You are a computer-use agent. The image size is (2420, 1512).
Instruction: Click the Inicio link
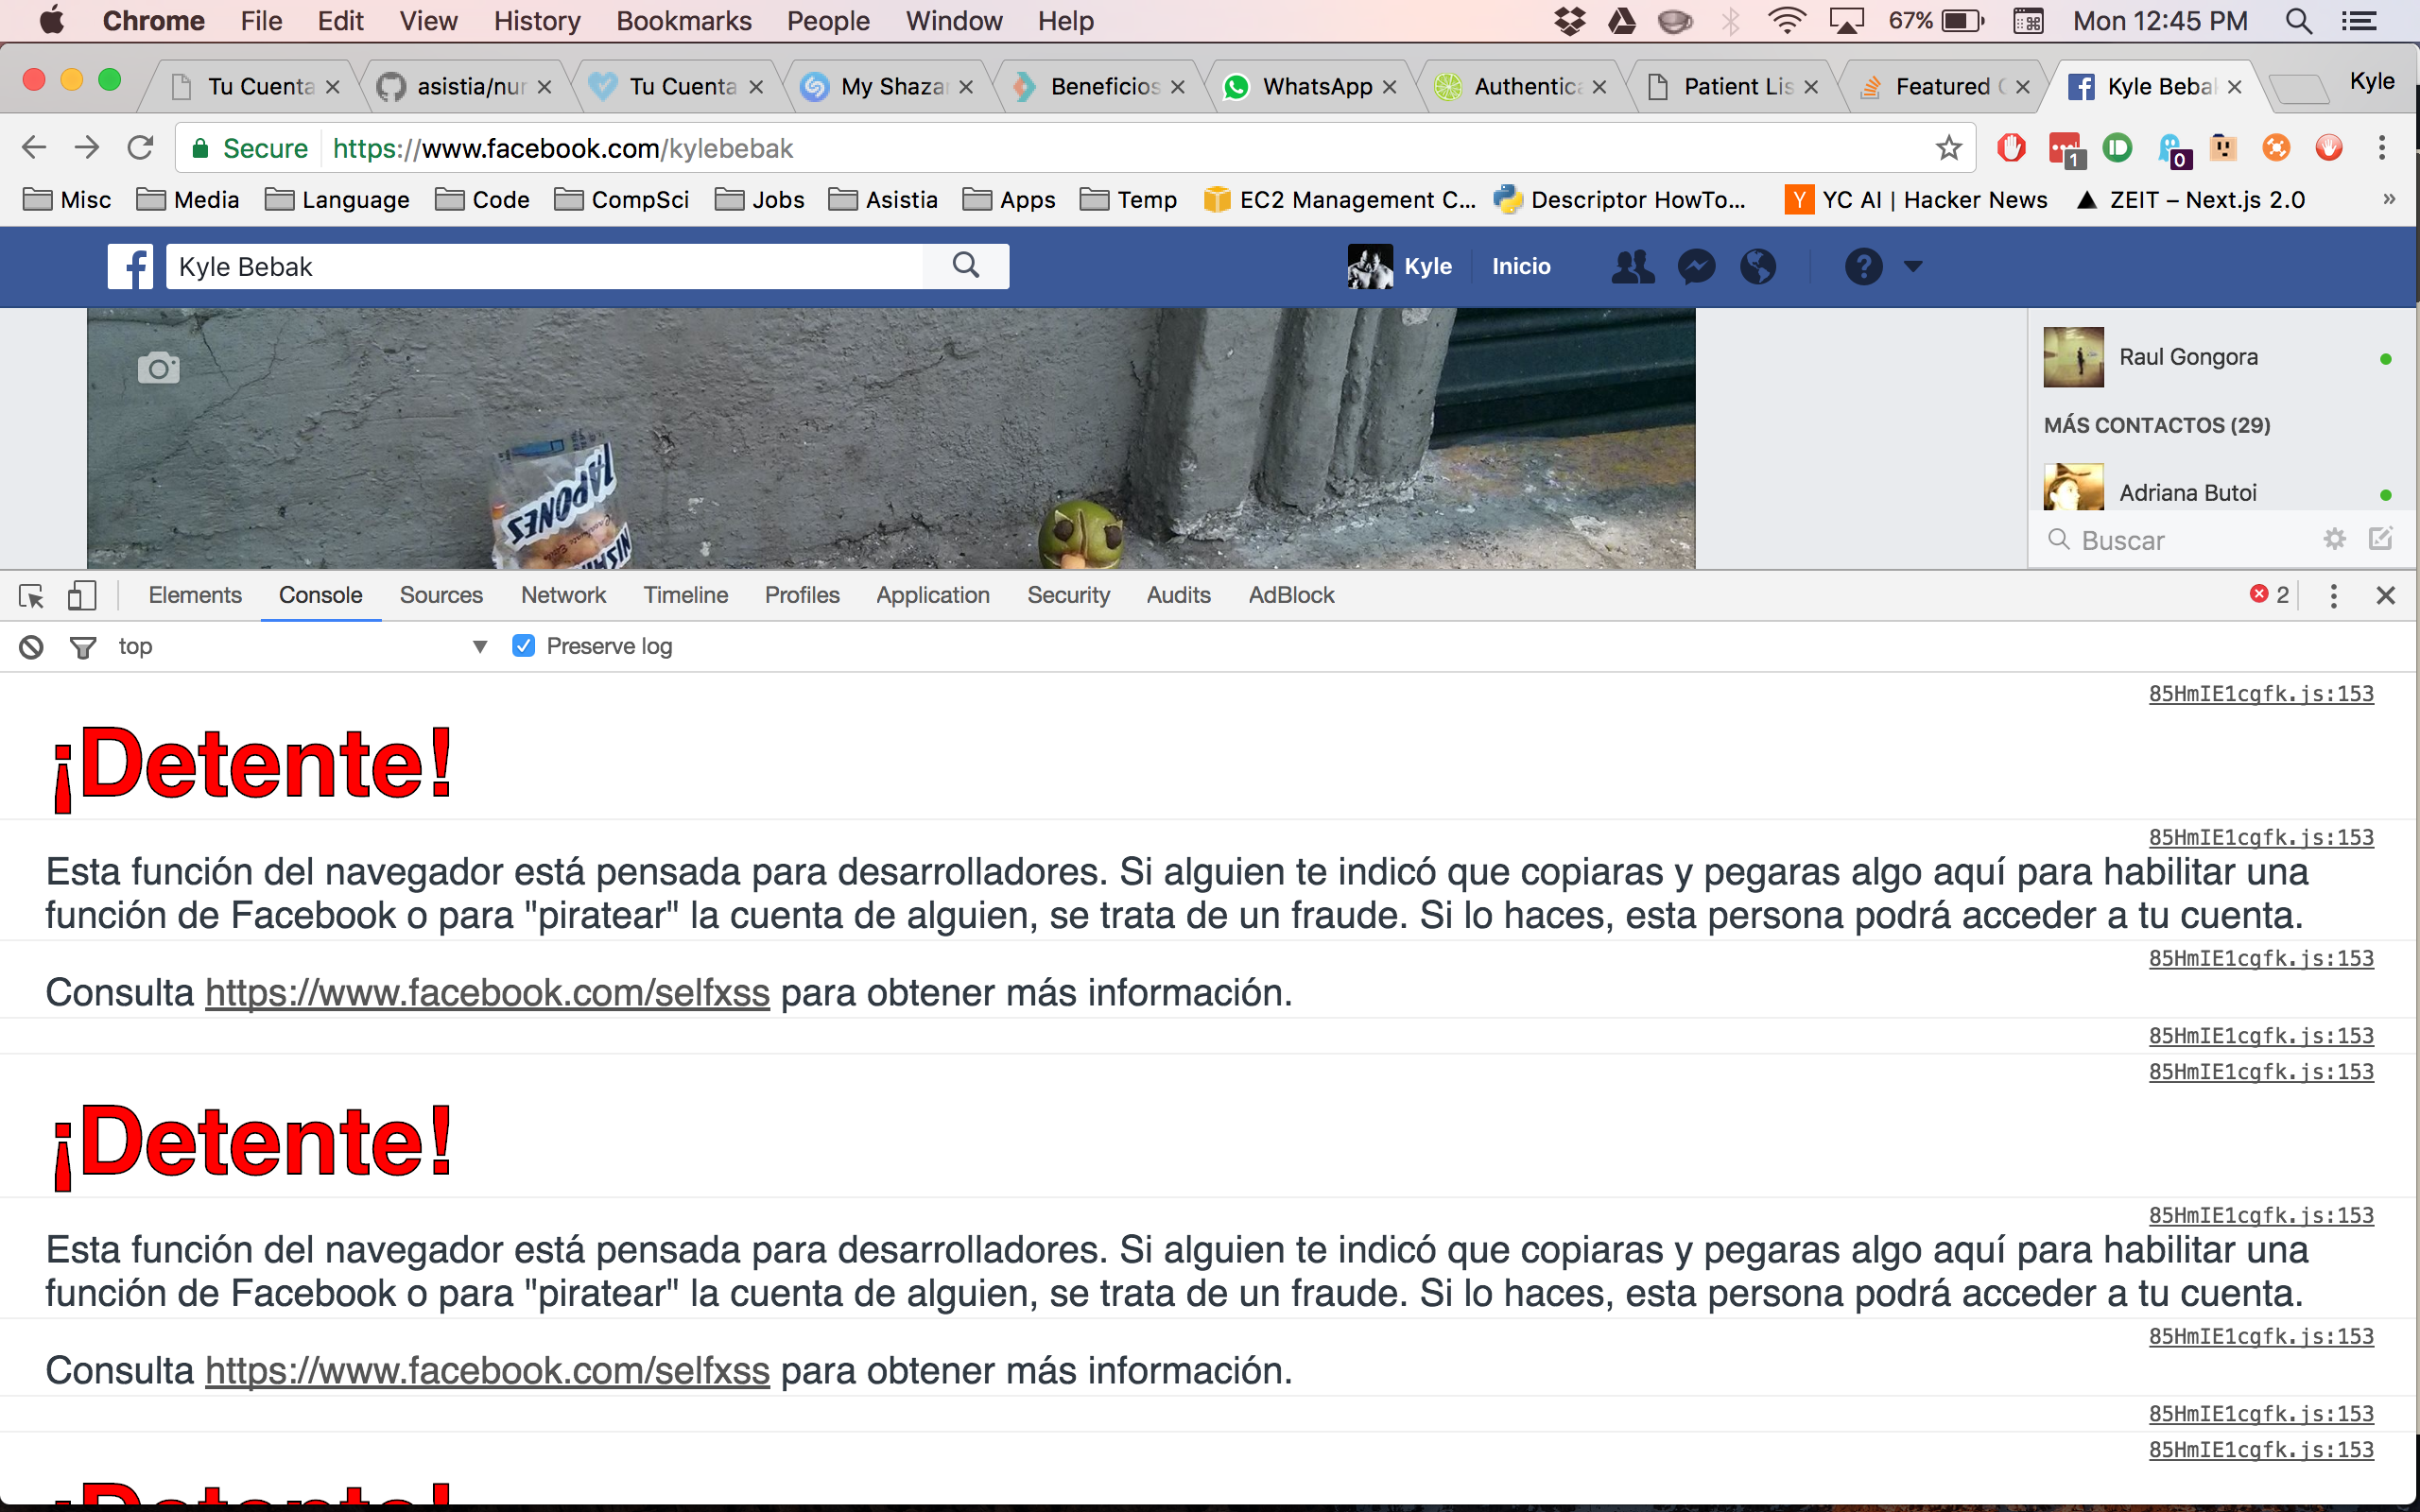(1520, 267)
